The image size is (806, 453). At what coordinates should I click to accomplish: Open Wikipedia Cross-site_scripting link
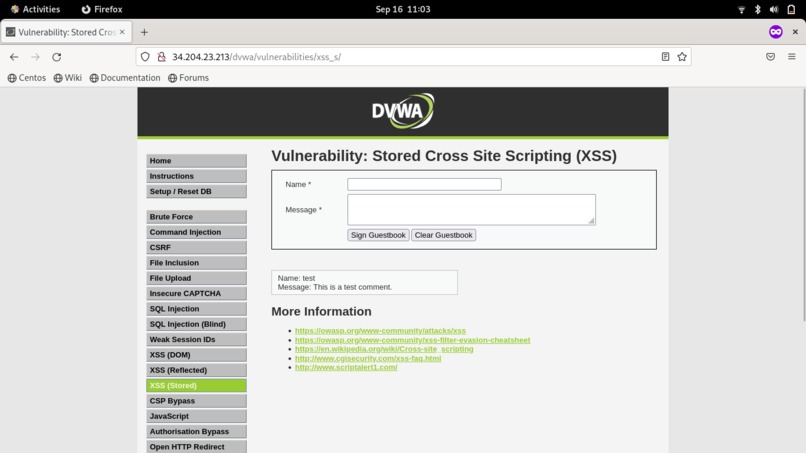coord(384,349)
